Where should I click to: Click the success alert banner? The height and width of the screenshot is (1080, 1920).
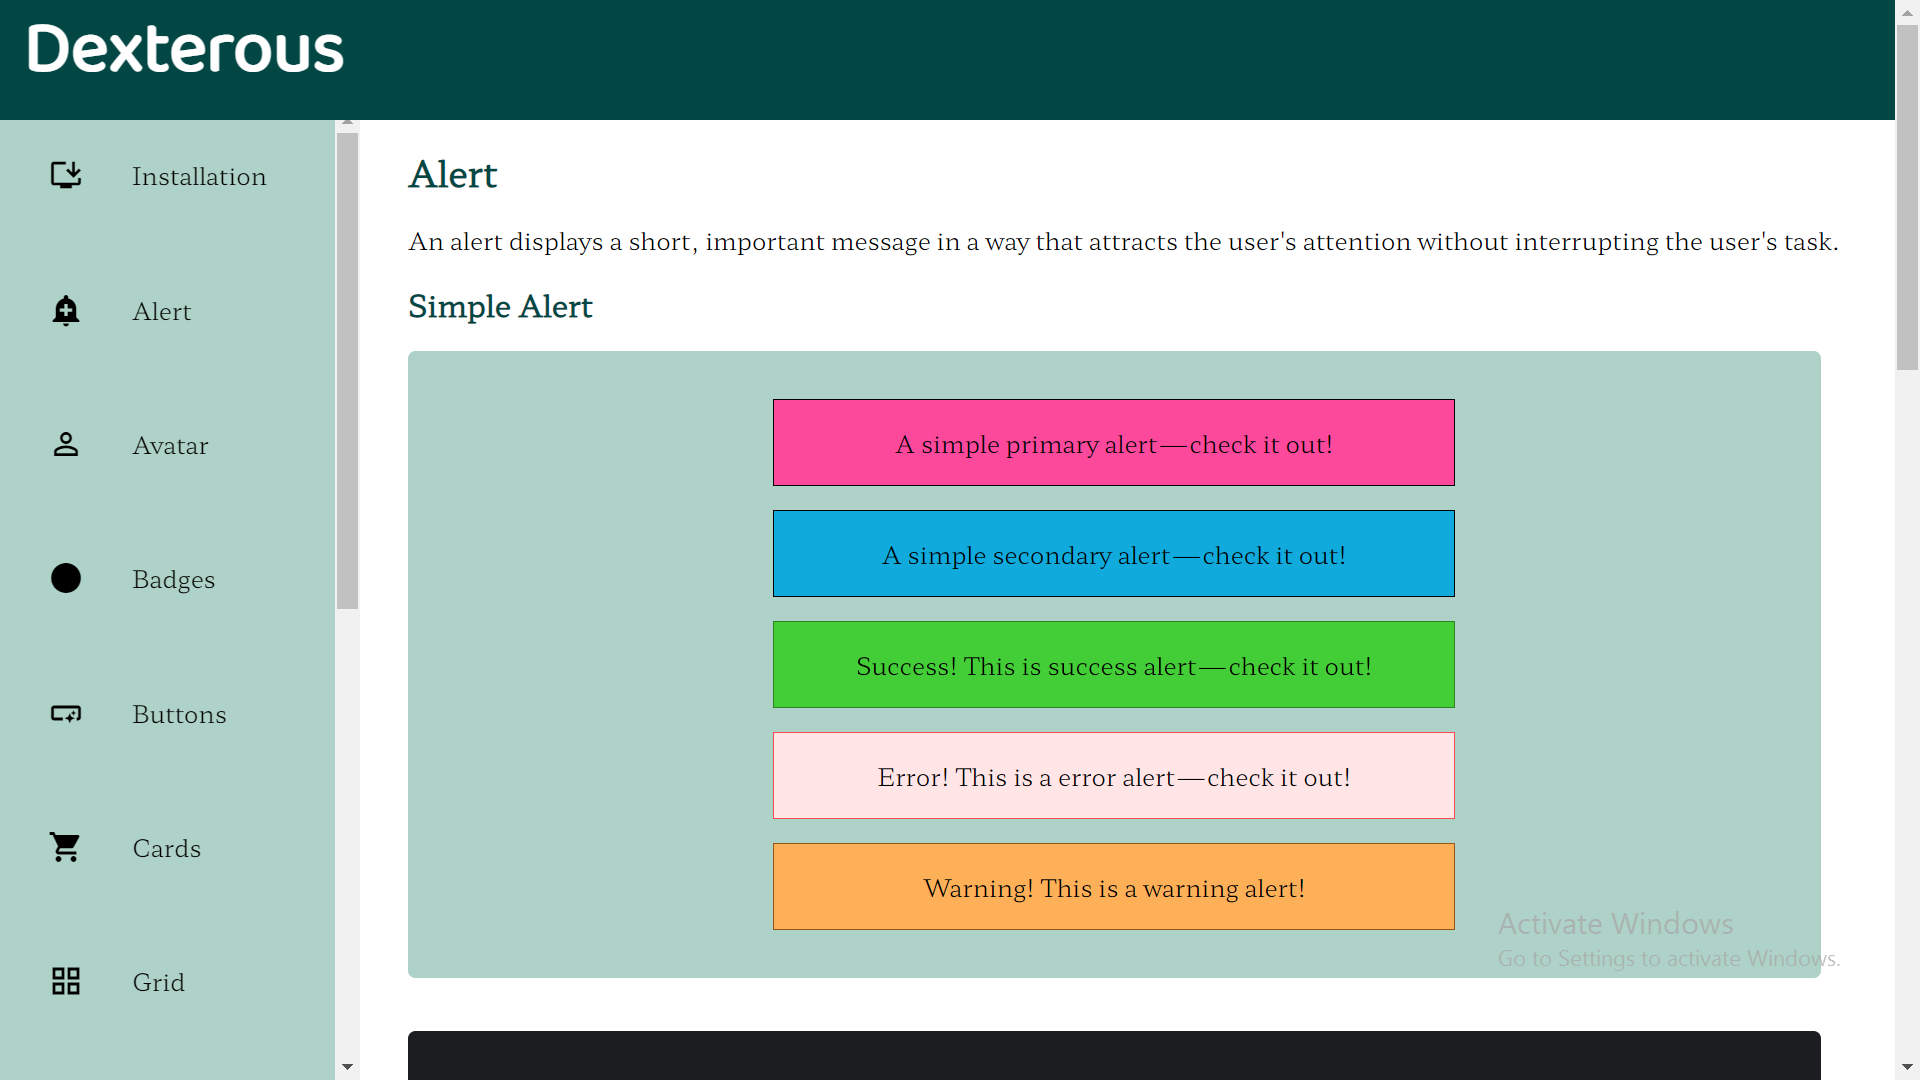1113,664
